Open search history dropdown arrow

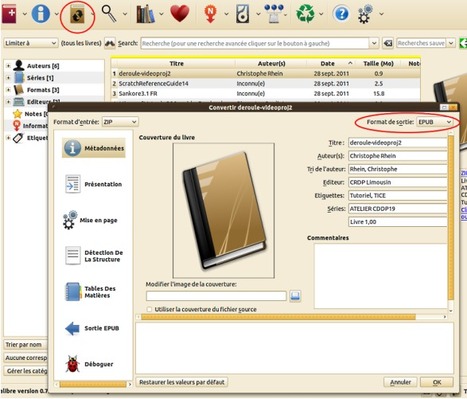tap(374, 43)
